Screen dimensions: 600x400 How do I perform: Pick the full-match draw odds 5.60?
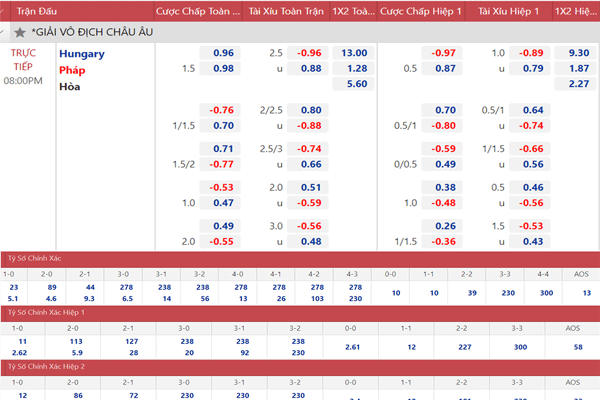pos(353,84)
